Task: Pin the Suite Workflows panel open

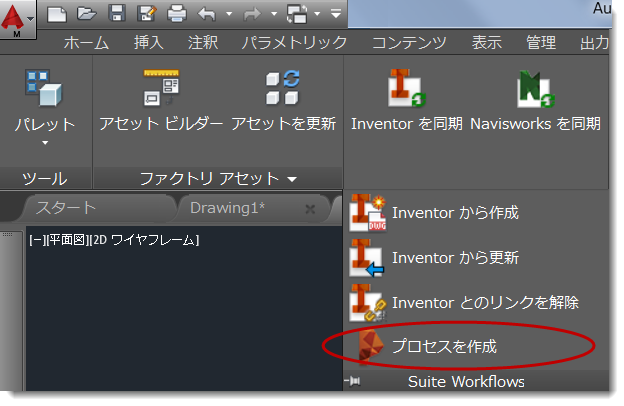Action: (x=353, y=381)
